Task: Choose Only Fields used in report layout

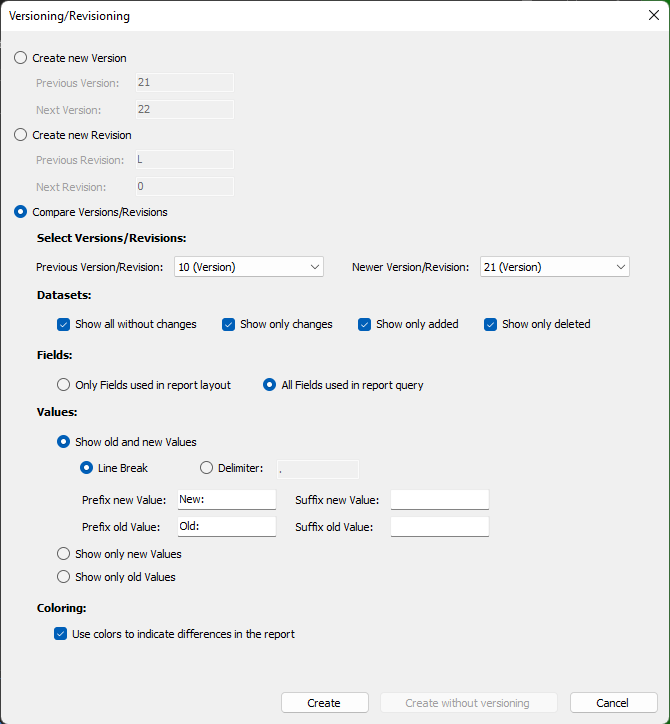Action: point(64,385)
